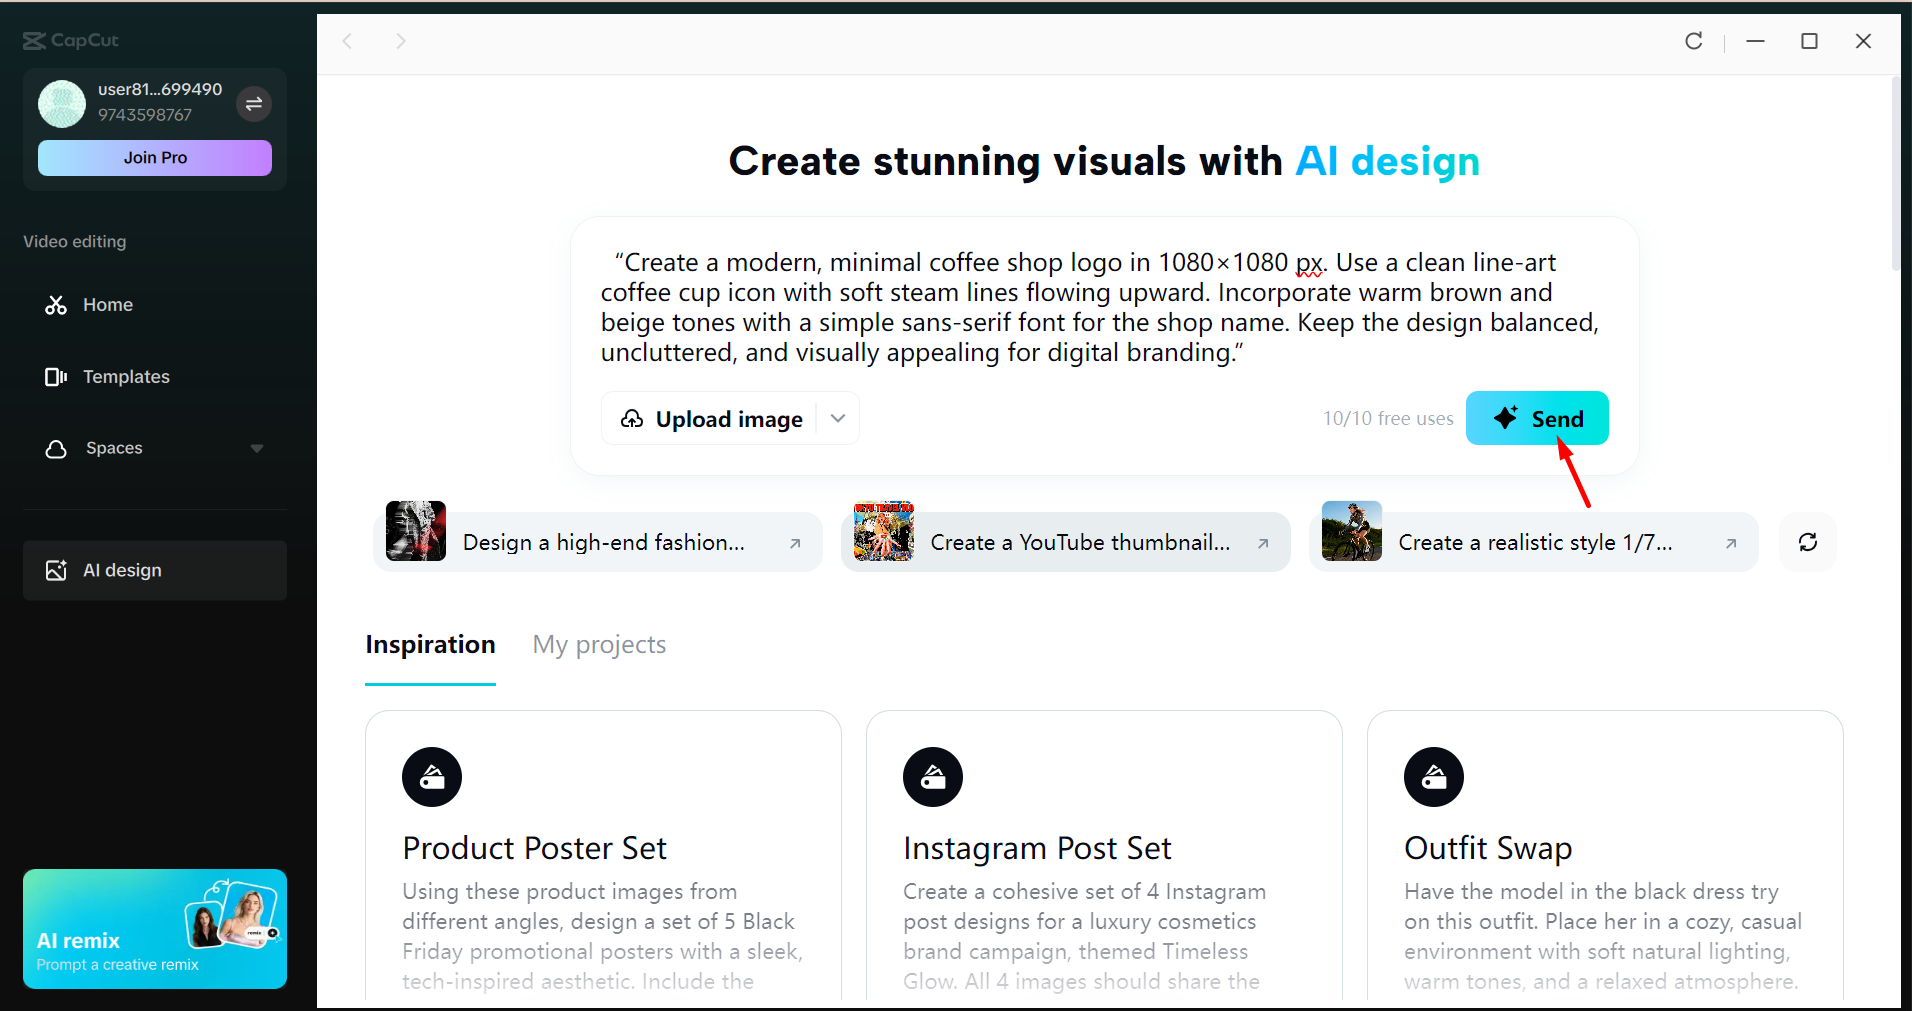Click the cyclist suggestion thumbnail

[x=1352, y=531]
